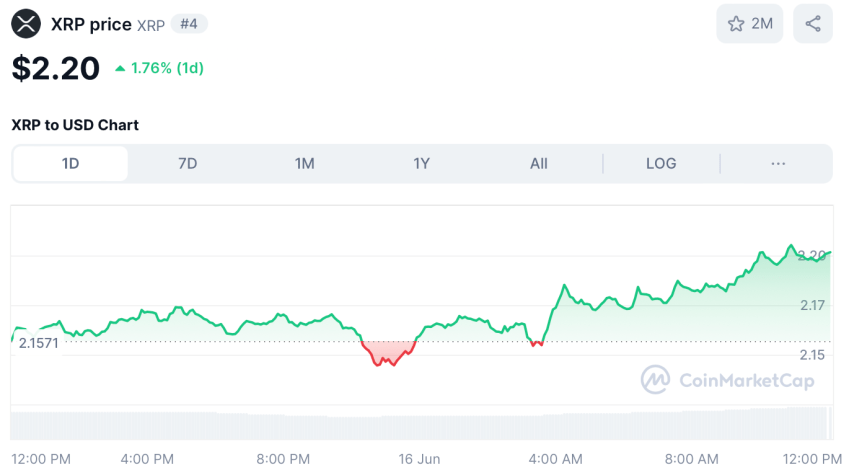
Task: Click the $2.20 price value
Action: click(56, 68)
